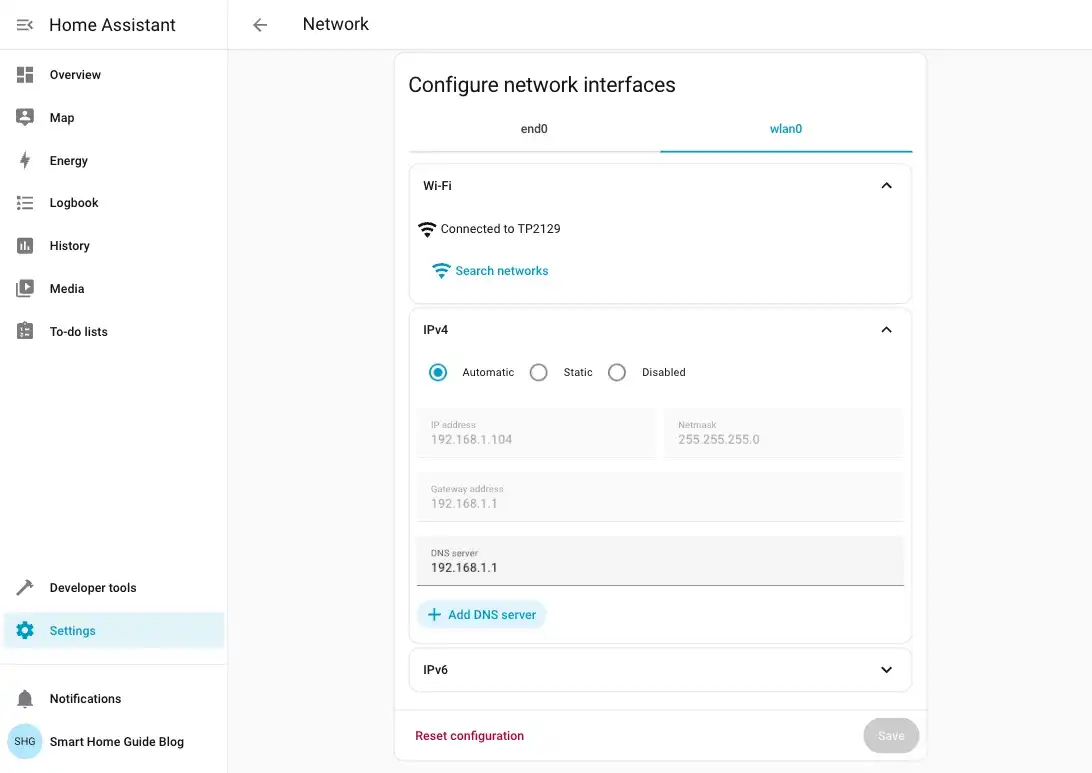
Task: Select the Logbook icon
Action: (x=23, y=202)
